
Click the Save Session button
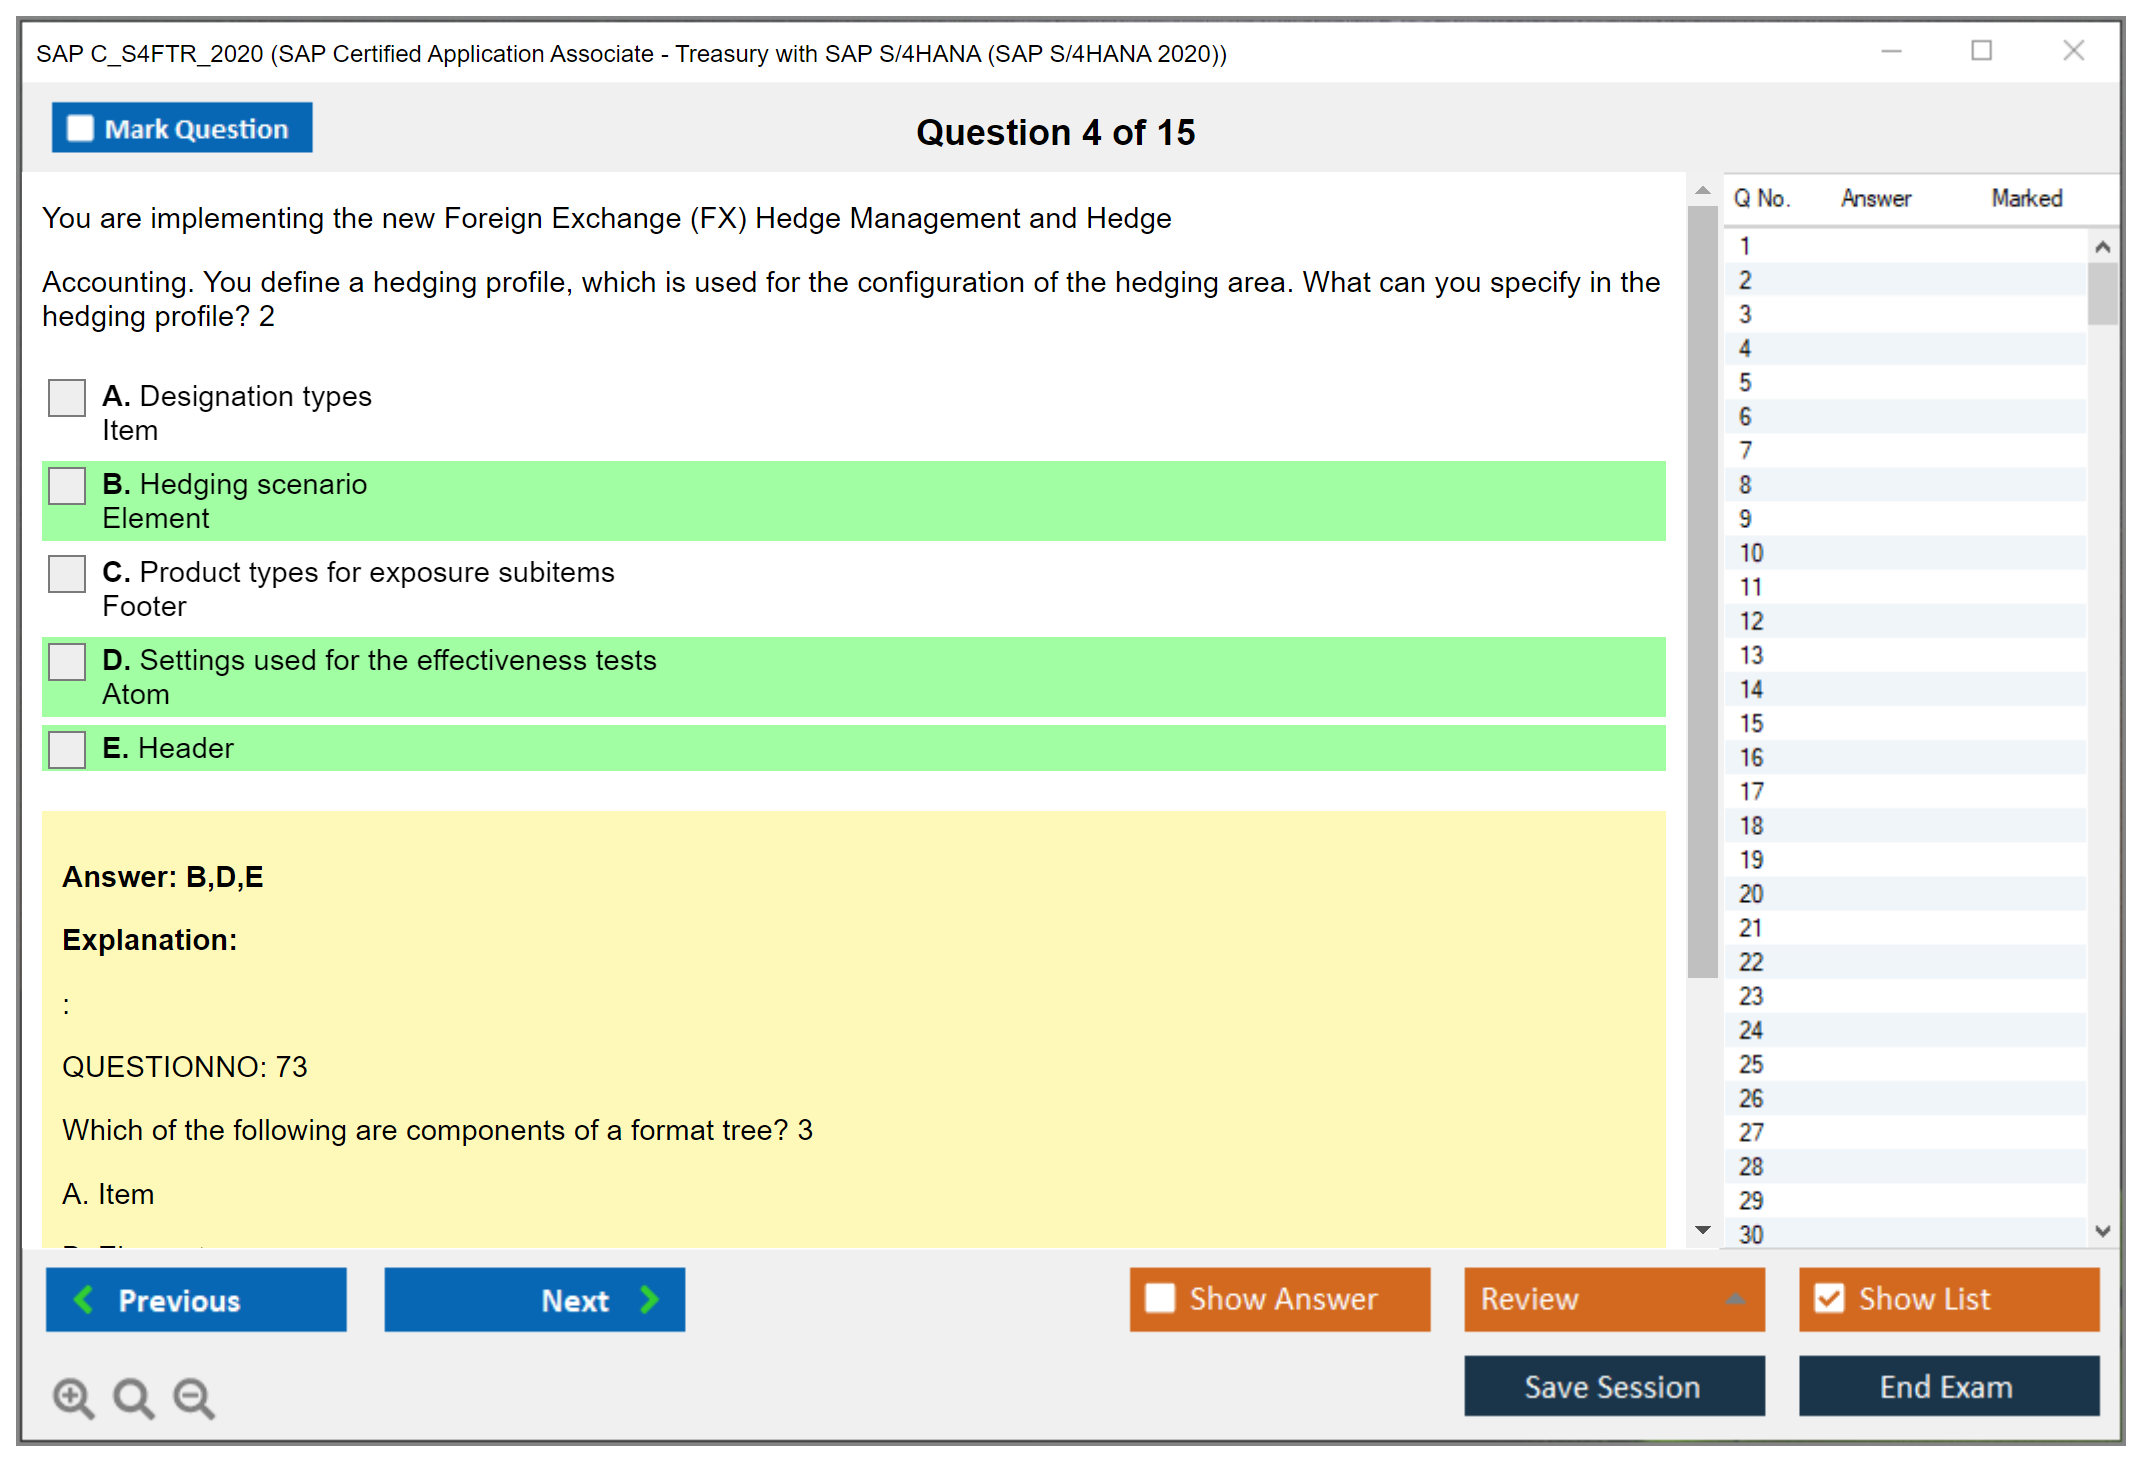point(1613,1387)
